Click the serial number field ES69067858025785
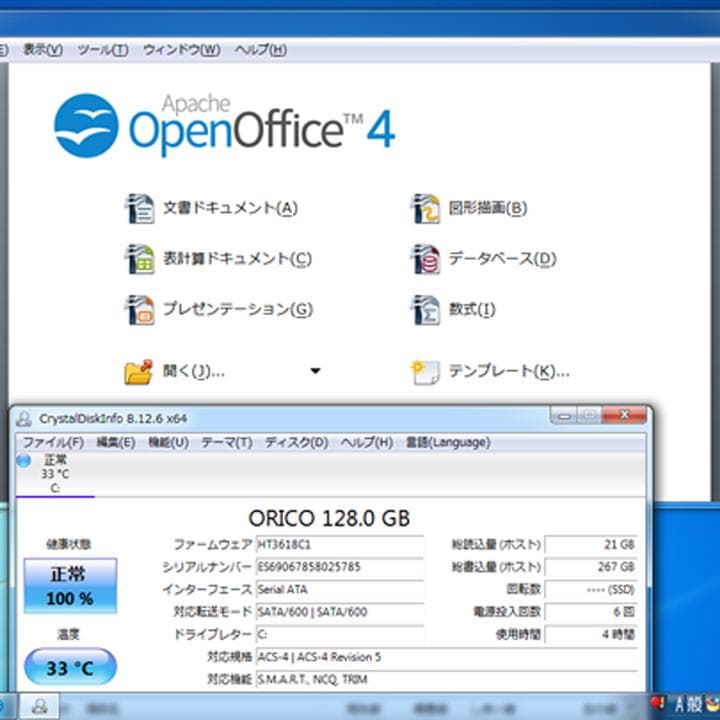This screenshot has height=720, width=720. [x=340, y=567]
